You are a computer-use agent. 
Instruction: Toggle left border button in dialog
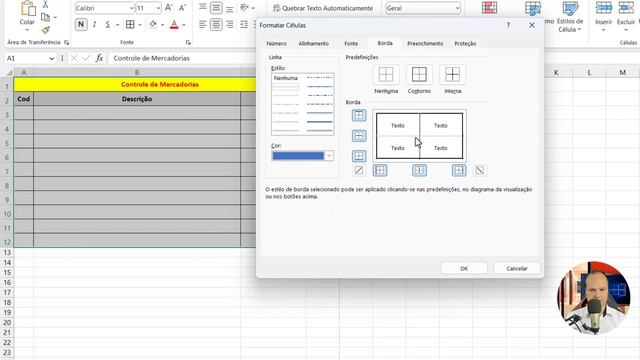click(380, 170)
